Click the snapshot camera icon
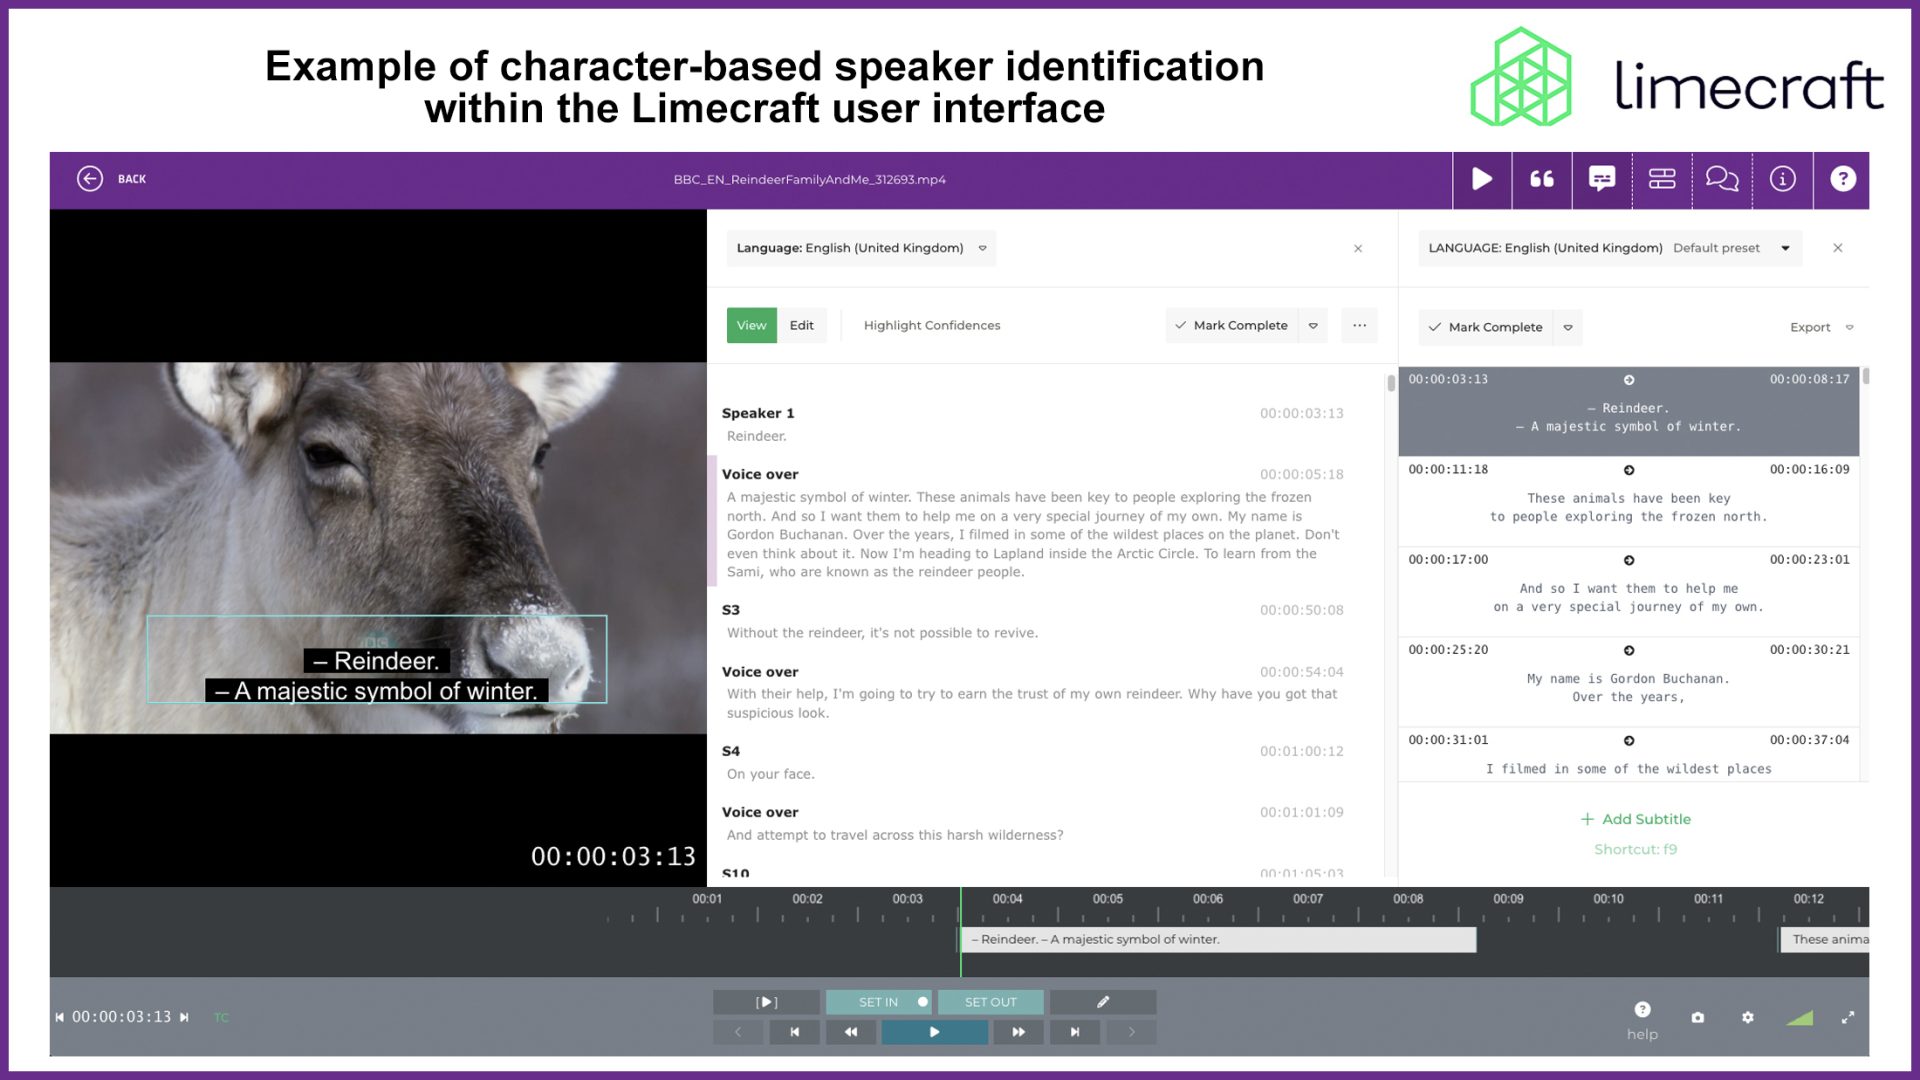Viewport: 1920px width, 1080px height. [1697, 1017]
